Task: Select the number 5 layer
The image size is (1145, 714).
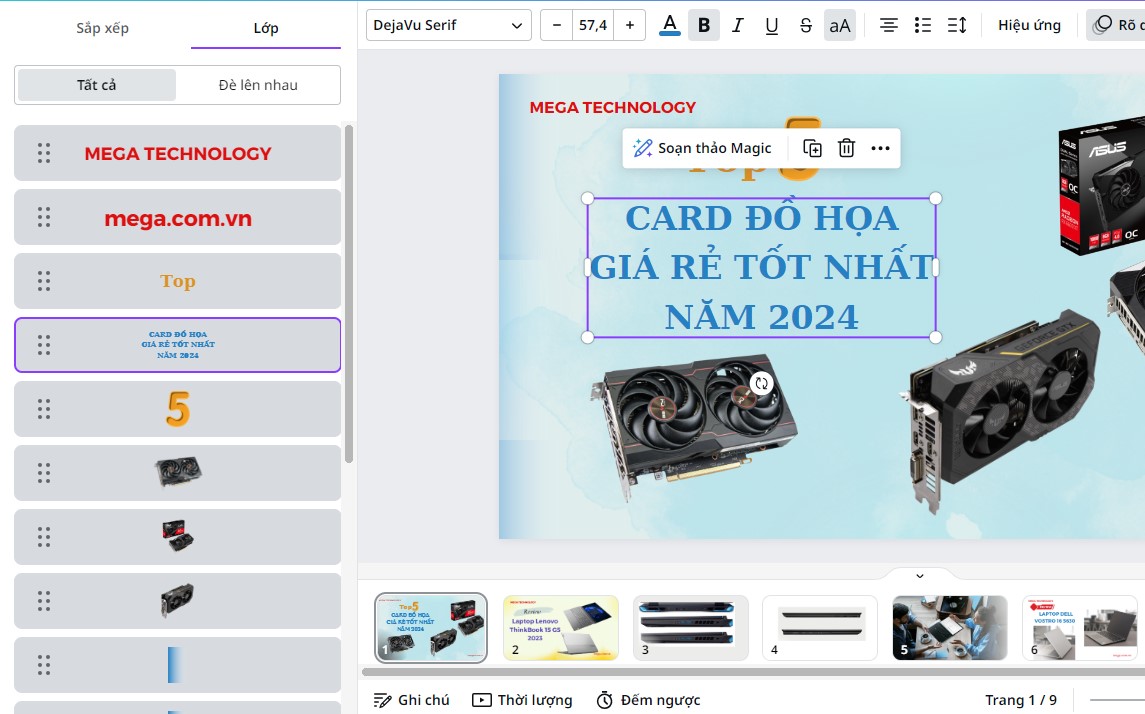Action: 177,409
